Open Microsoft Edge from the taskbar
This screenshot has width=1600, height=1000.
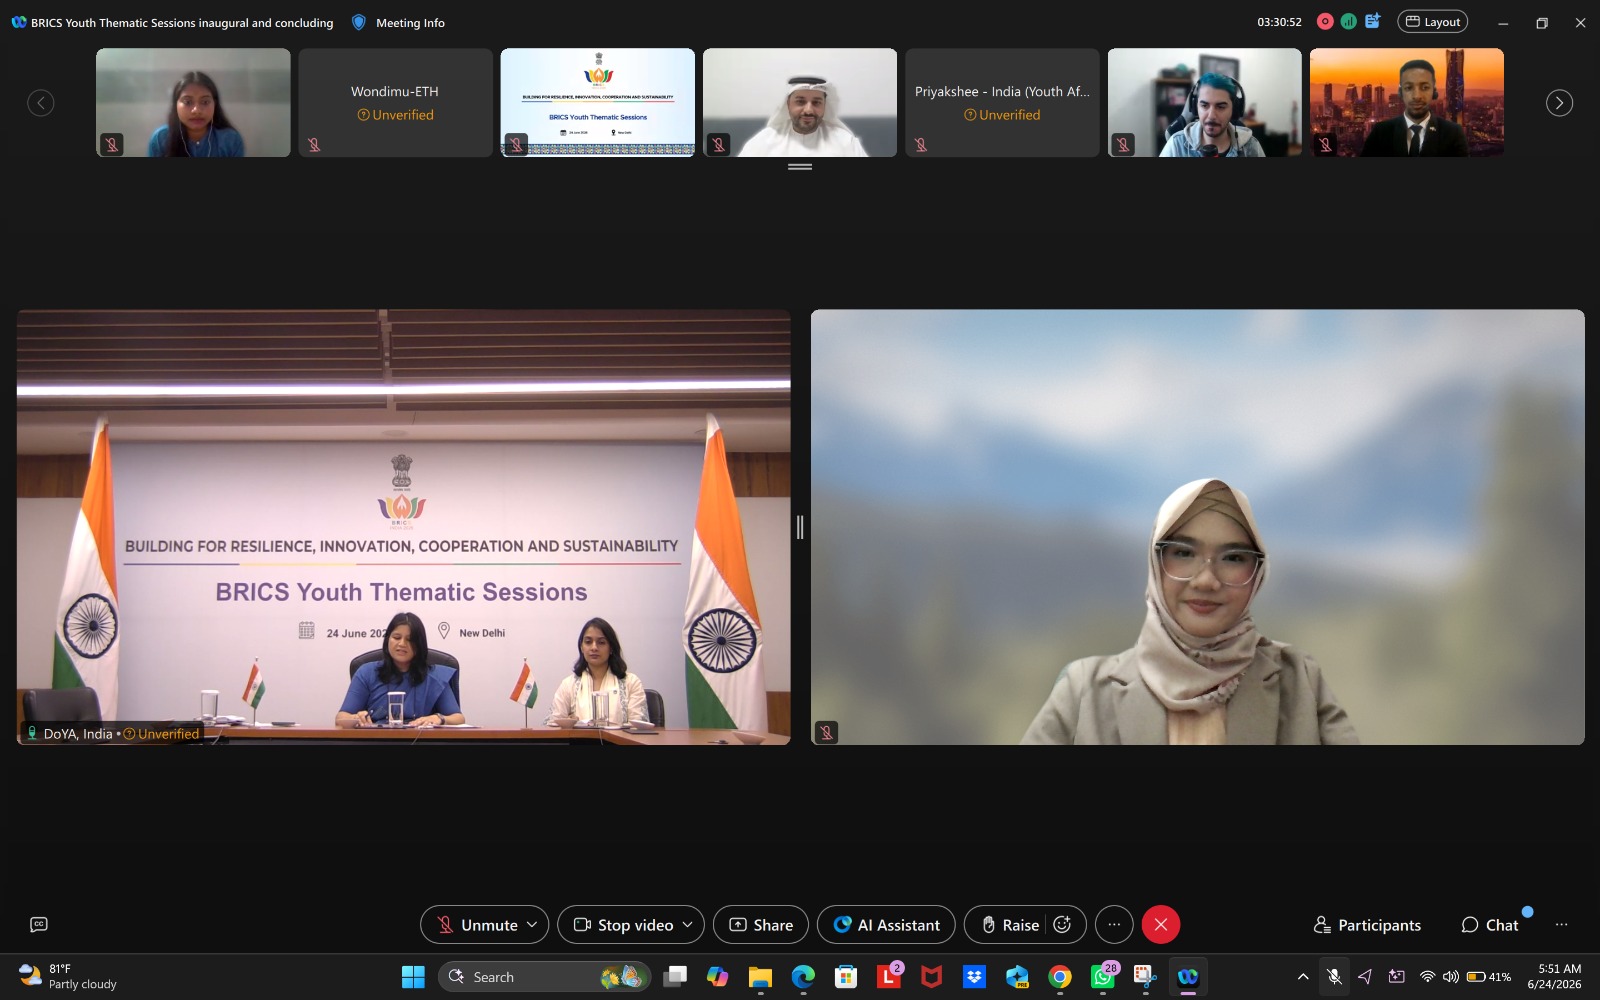803,977
